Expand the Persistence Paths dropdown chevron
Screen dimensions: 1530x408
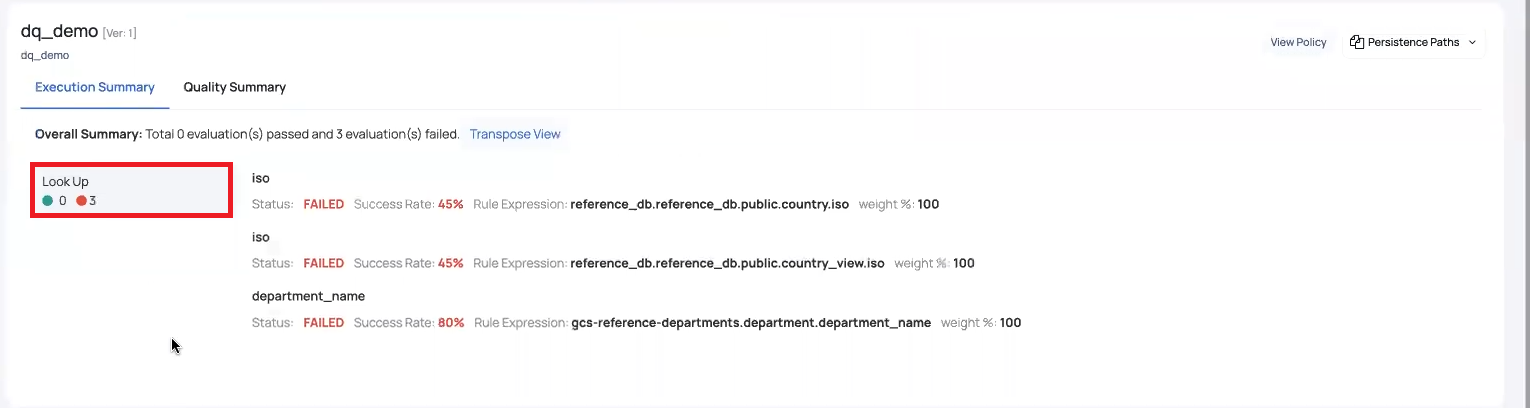click(x=1472, y=43)
